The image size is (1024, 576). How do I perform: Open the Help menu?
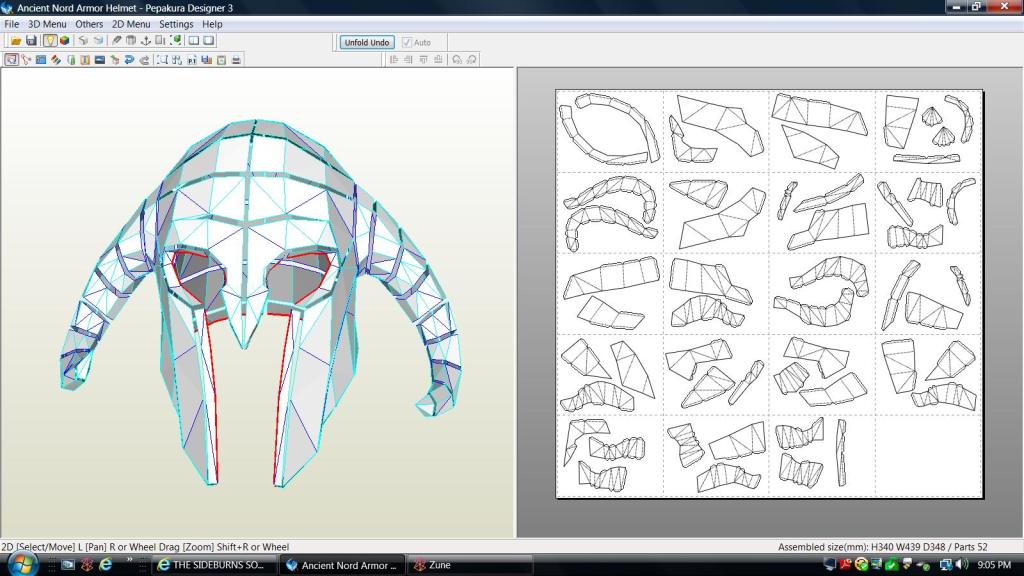click(212, 24)
